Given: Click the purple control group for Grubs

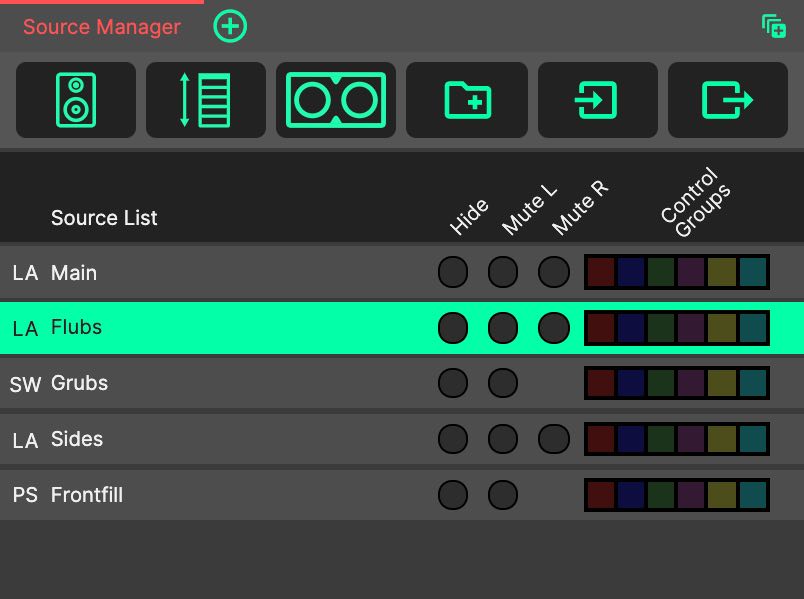Looking at the screenshot, I should (x=691, y=383).
